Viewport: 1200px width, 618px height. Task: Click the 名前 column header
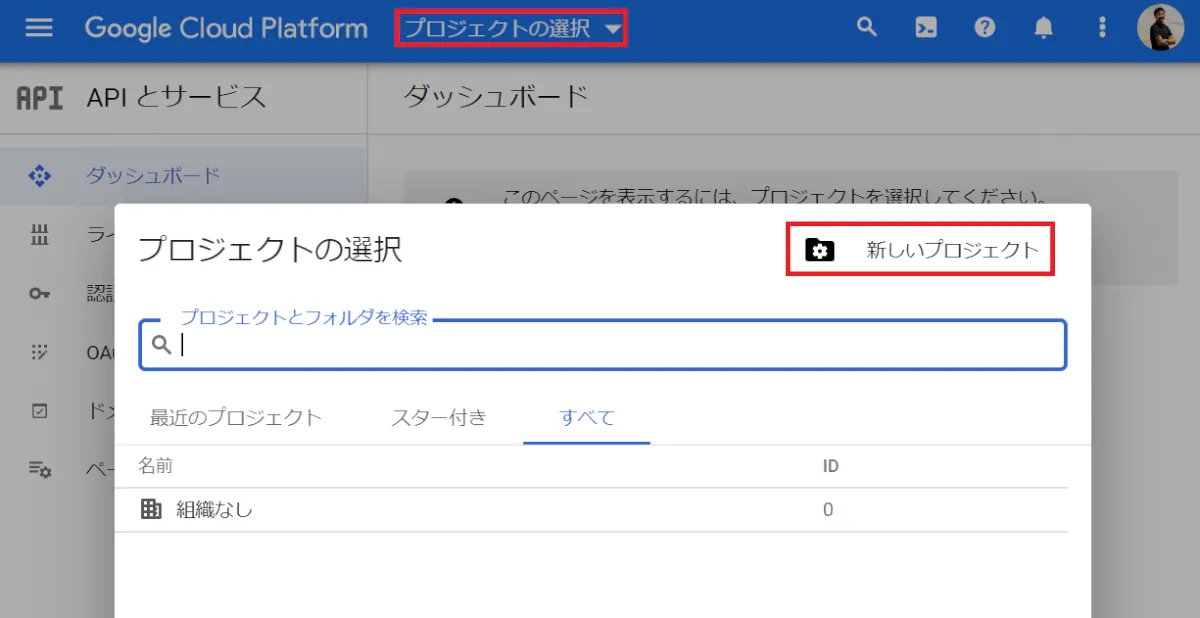coord(156,466)
